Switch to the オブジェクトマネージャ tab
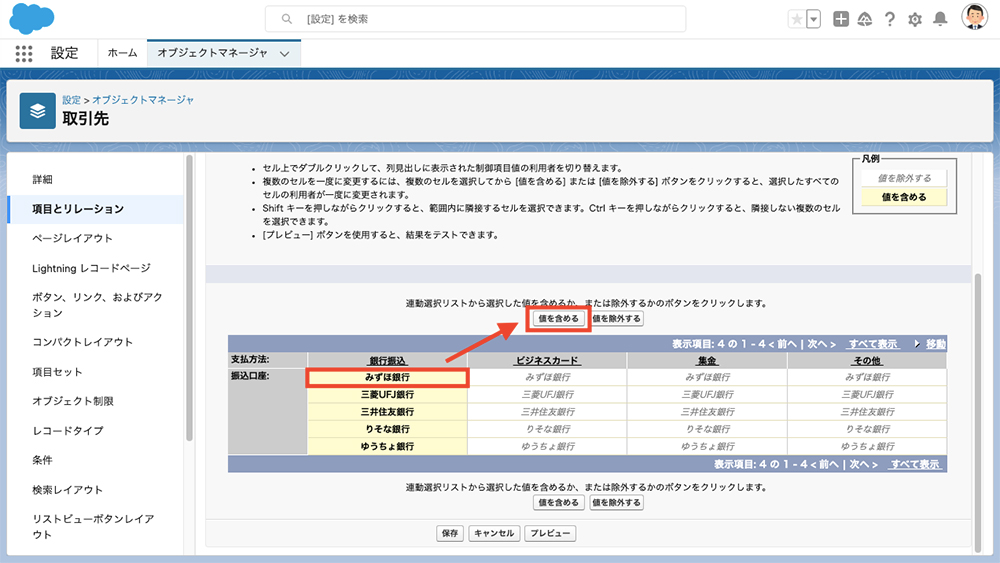This screenshot has height=563, width=1000. click(x=212, y=53)
